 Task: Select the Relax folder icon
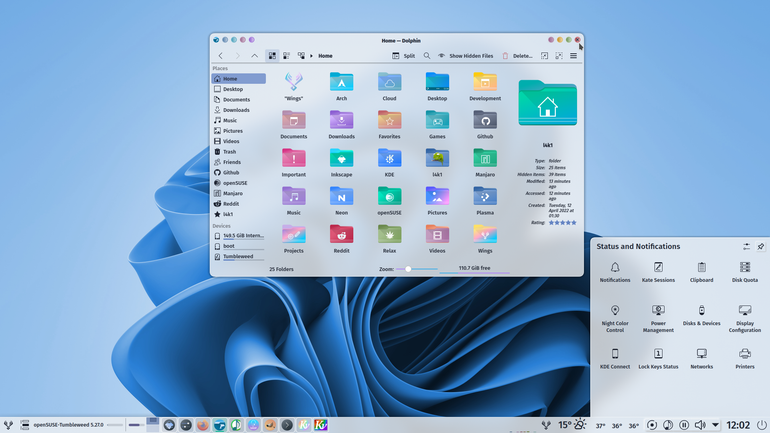pos(389,235)
